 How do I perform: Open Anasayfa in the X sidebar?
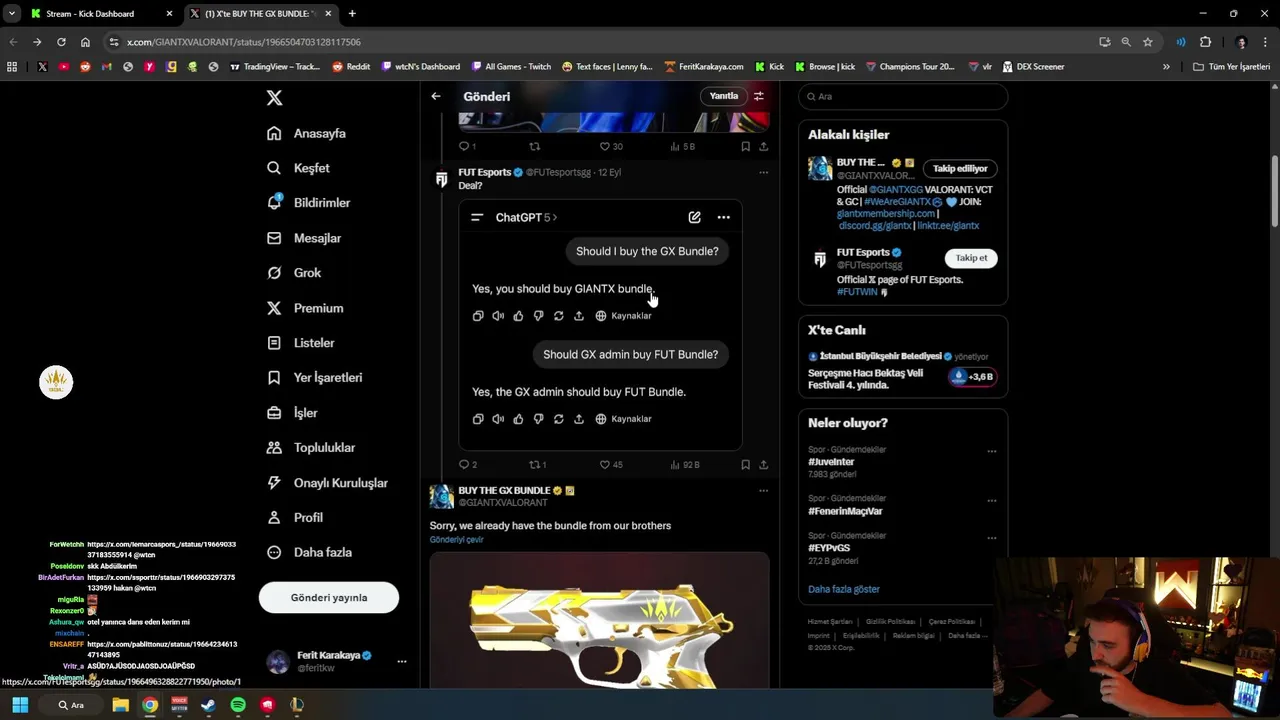[x=307, y=133]
